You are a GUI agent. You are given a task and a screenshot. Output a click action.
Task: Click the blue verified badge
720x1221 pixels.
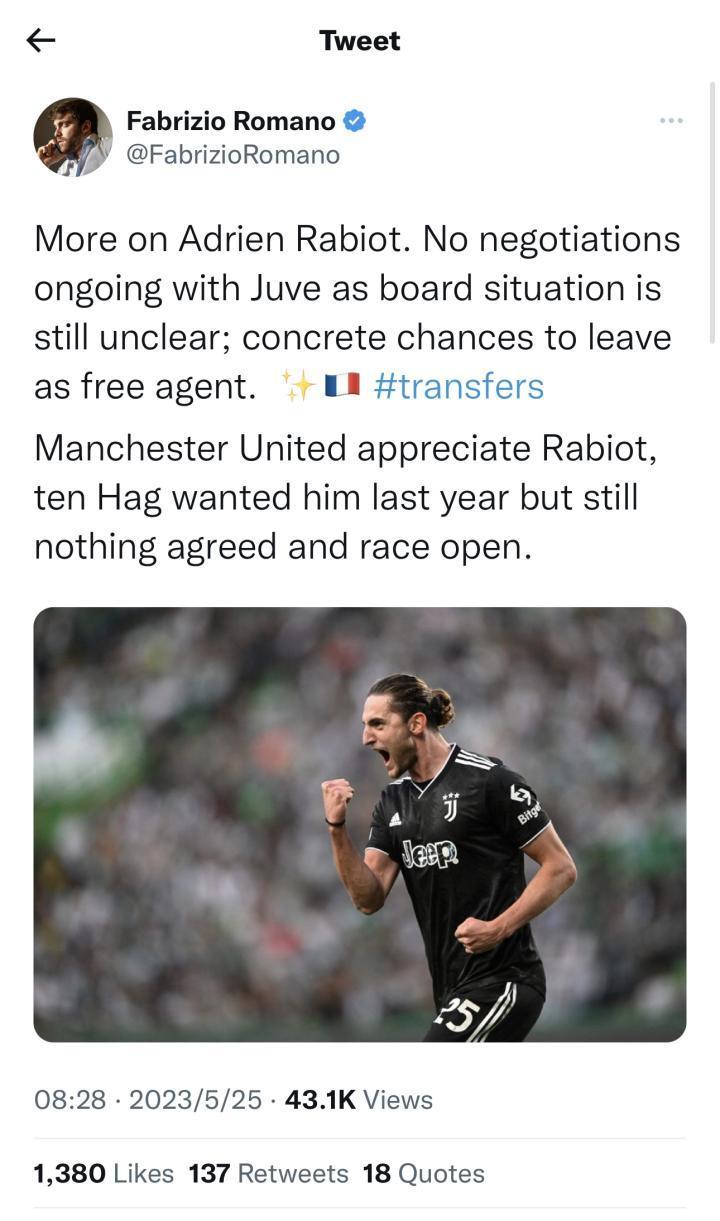(x=354, y=121)
